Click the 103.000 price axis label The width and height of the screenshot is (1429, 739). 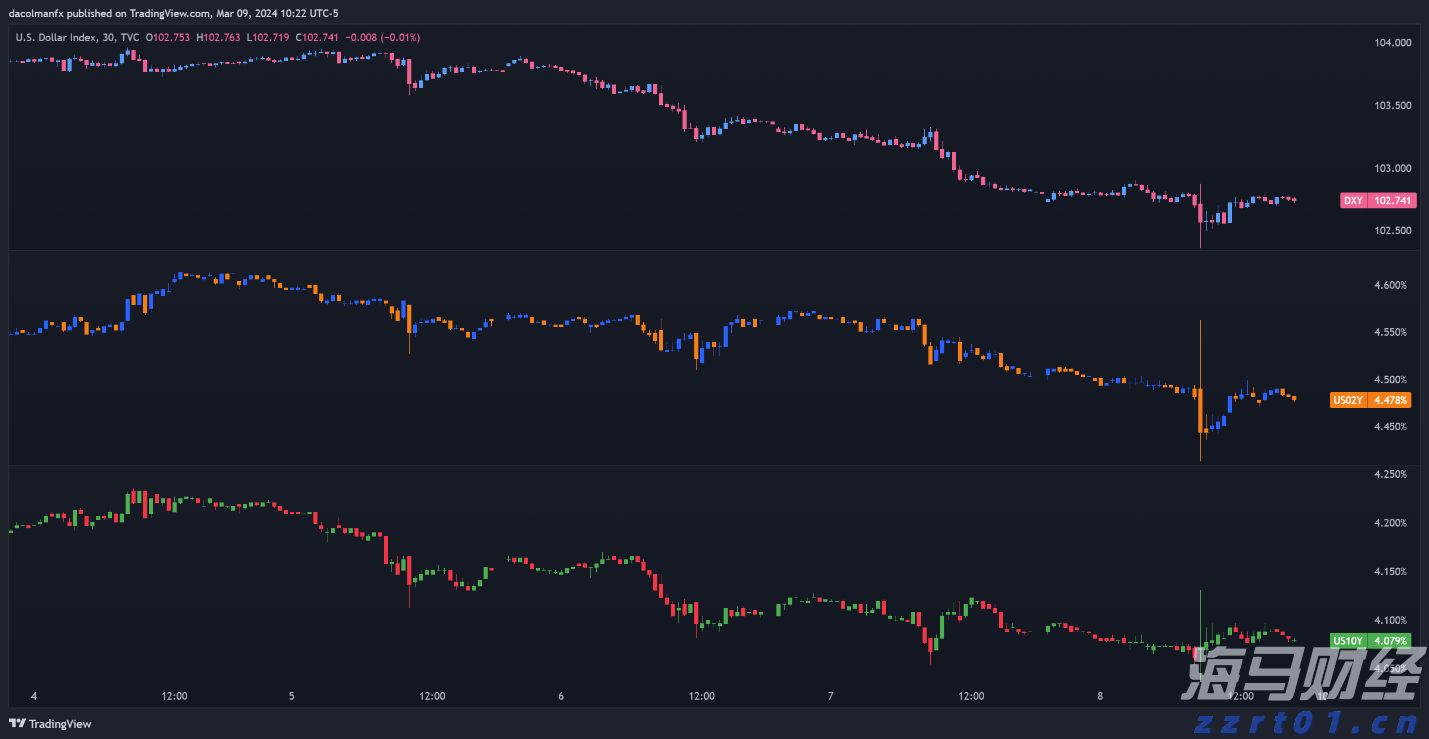pyautogui.click(x=1393, y=168)
